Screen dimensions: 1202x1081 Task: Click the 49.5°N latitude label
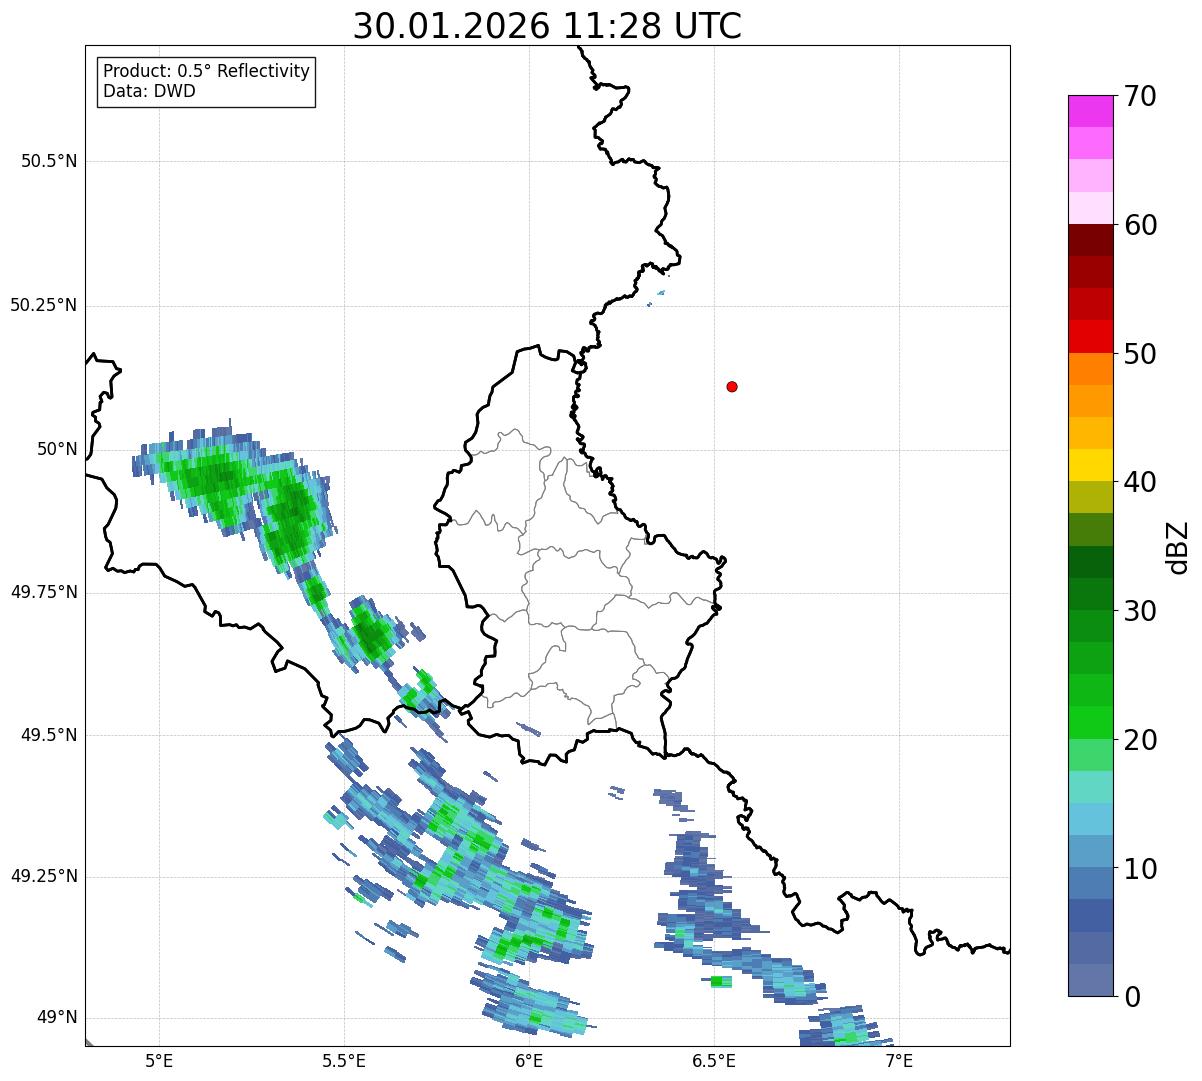tap(49, 735)
